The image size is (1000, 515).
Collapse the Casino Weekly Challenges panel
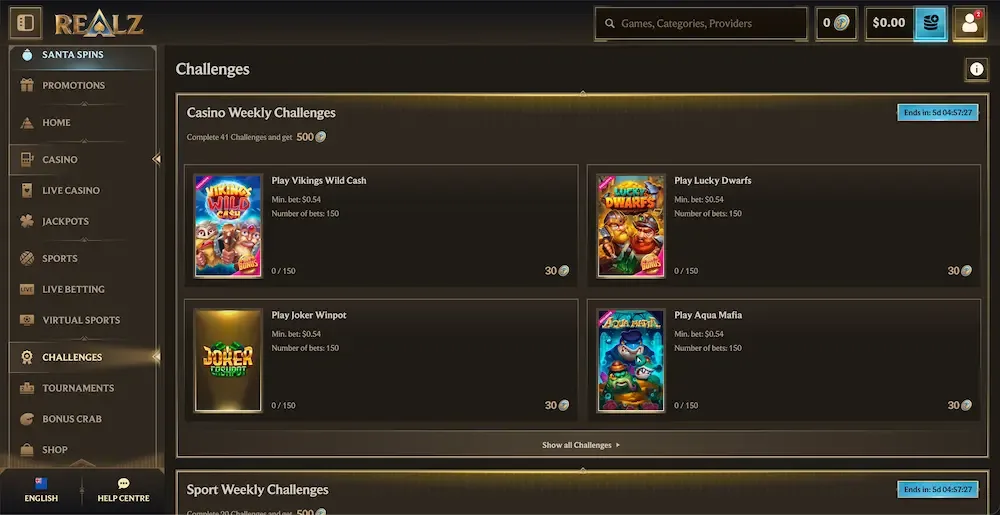coord(582,94)
